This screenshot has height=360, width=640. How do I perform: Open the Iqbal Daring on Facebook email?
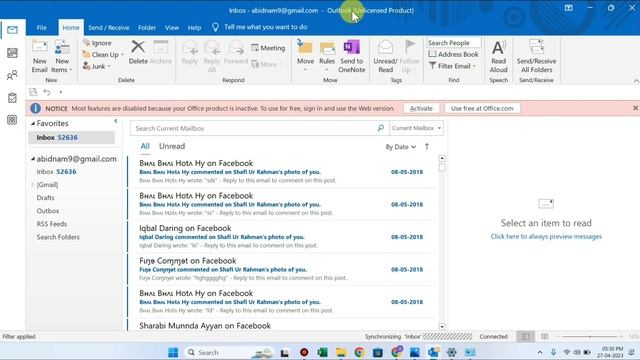click(282, 237)
